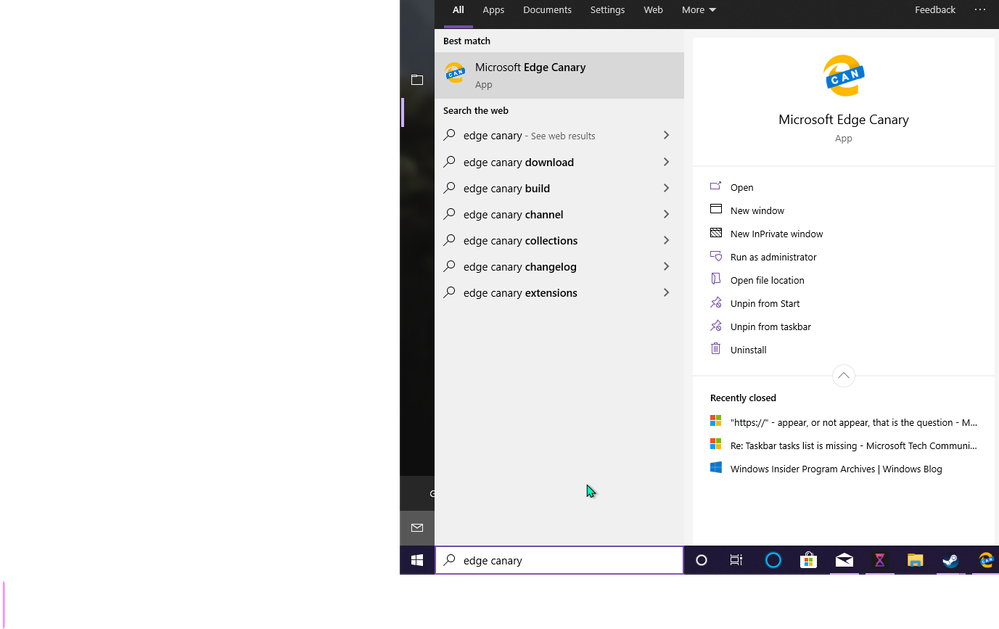Click the large Edge Canary logo in details pane
This screenshot has height=629, width=999.
pos(844,76)
